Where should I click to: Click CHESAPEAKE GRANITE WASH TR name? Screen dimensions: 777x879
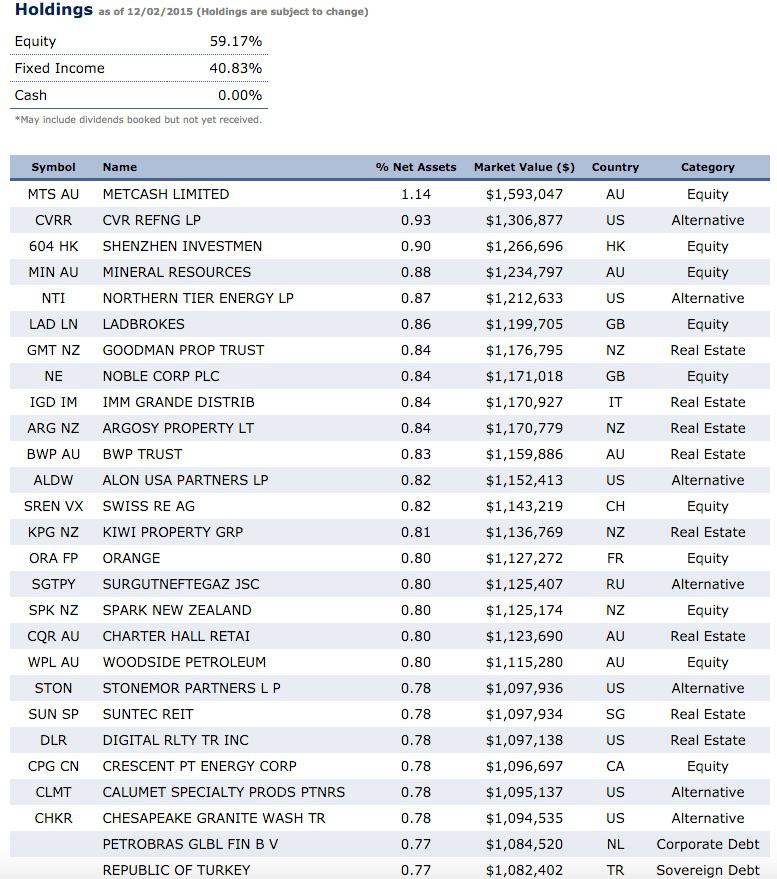pos(214,818)
